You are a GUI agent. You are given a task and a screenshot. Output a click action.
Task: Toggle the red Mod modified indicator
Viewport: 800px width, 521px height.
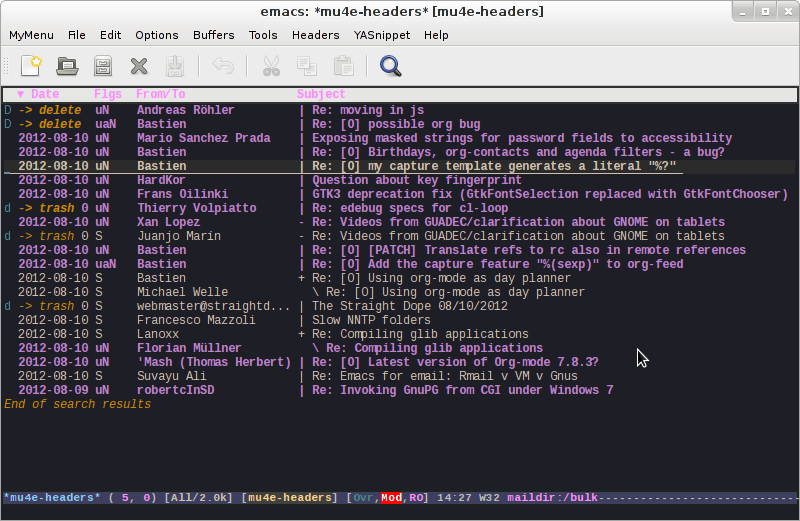pos(392,497)
